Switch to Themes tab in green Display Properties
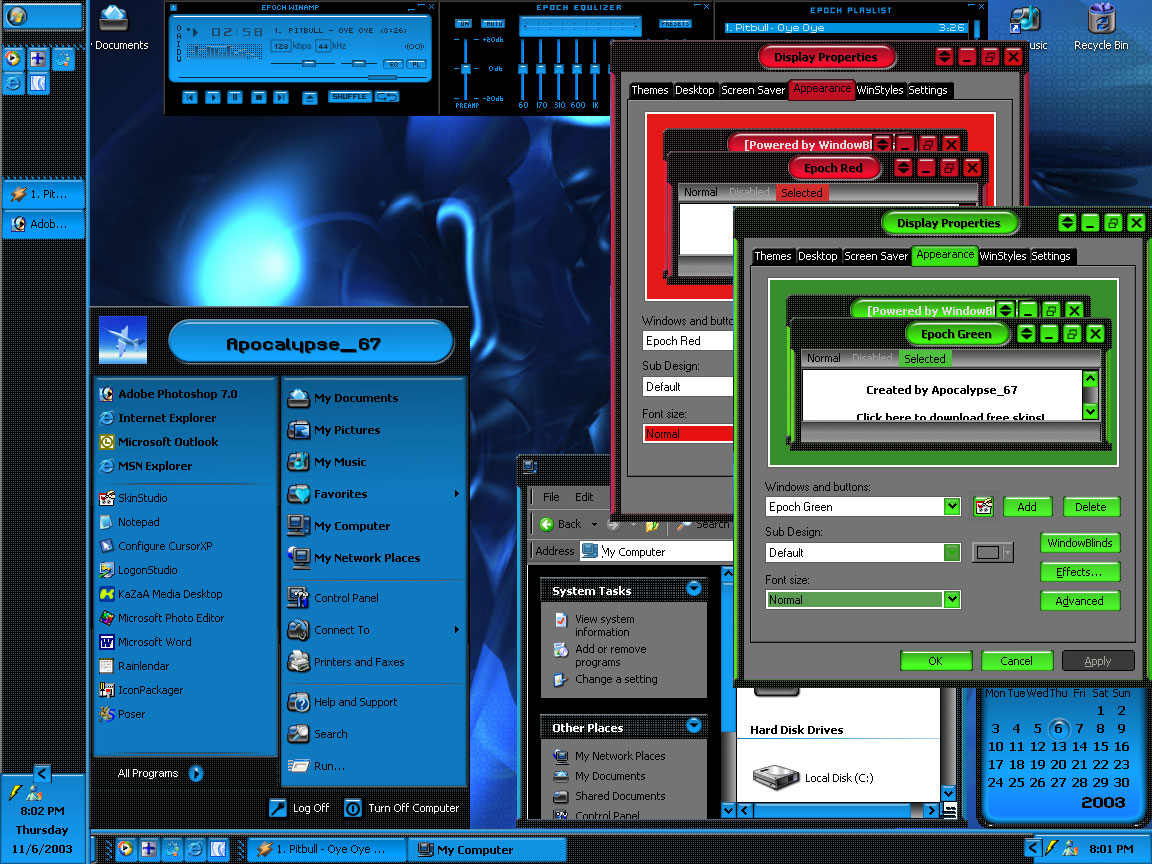1152x864 pixels. (x=773, y=256)
